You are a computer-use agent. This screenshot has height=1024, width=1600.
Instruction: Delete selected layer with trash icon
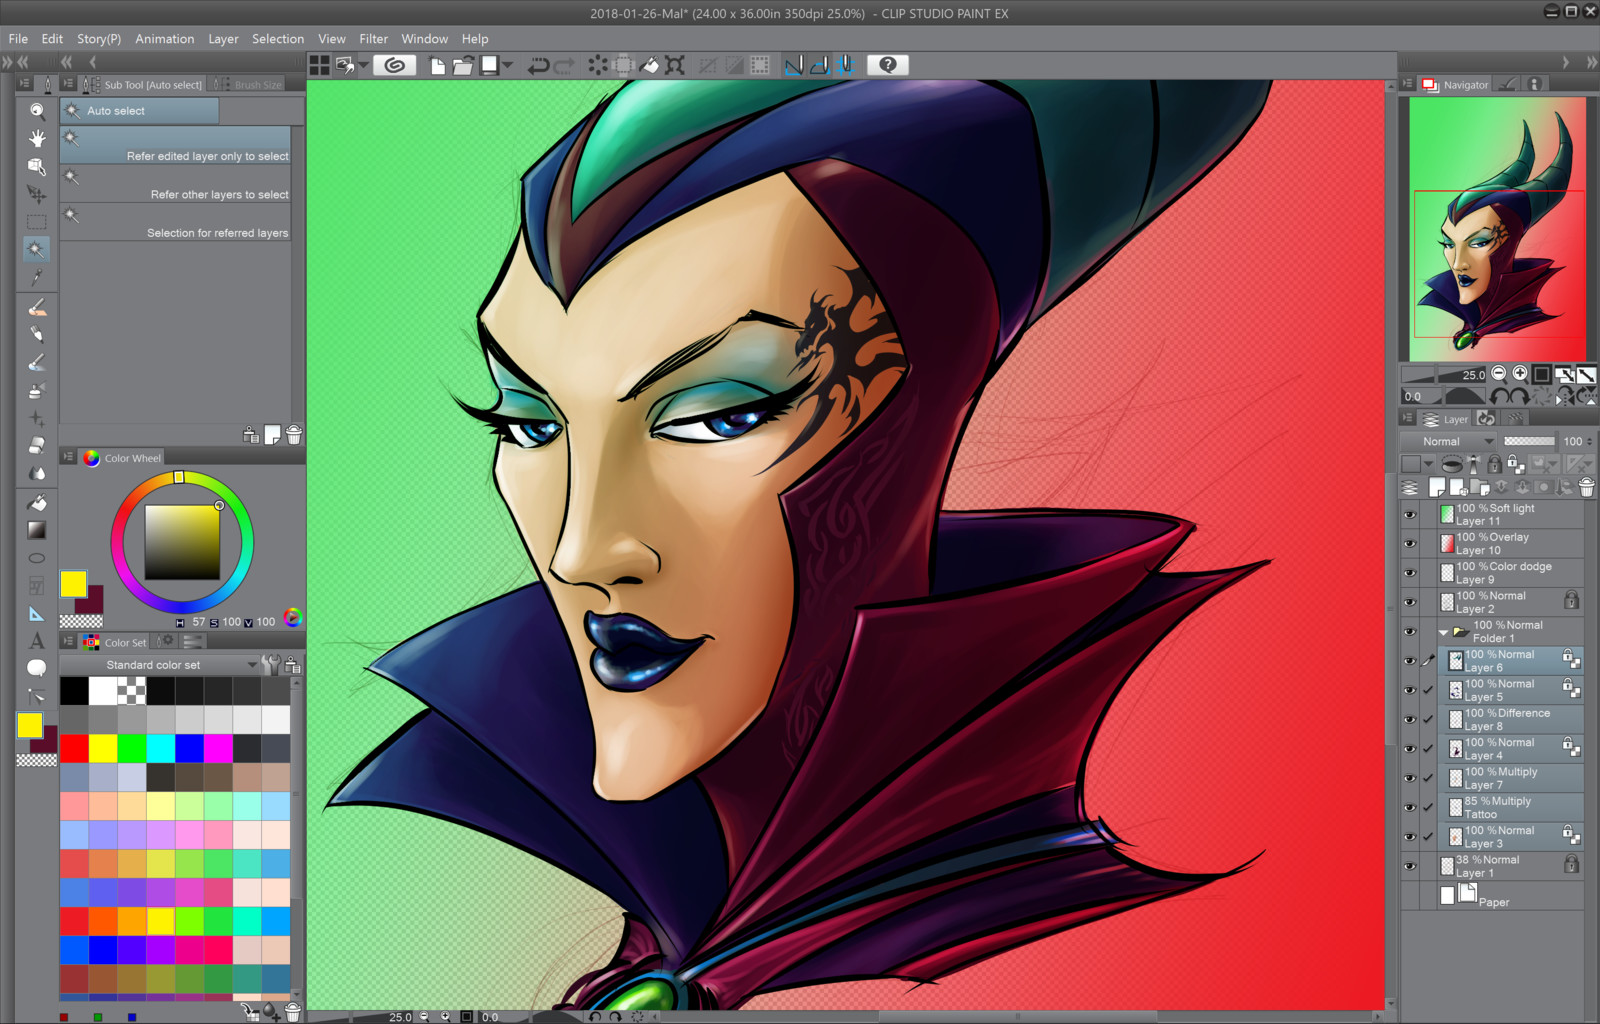pos(1586,487)
